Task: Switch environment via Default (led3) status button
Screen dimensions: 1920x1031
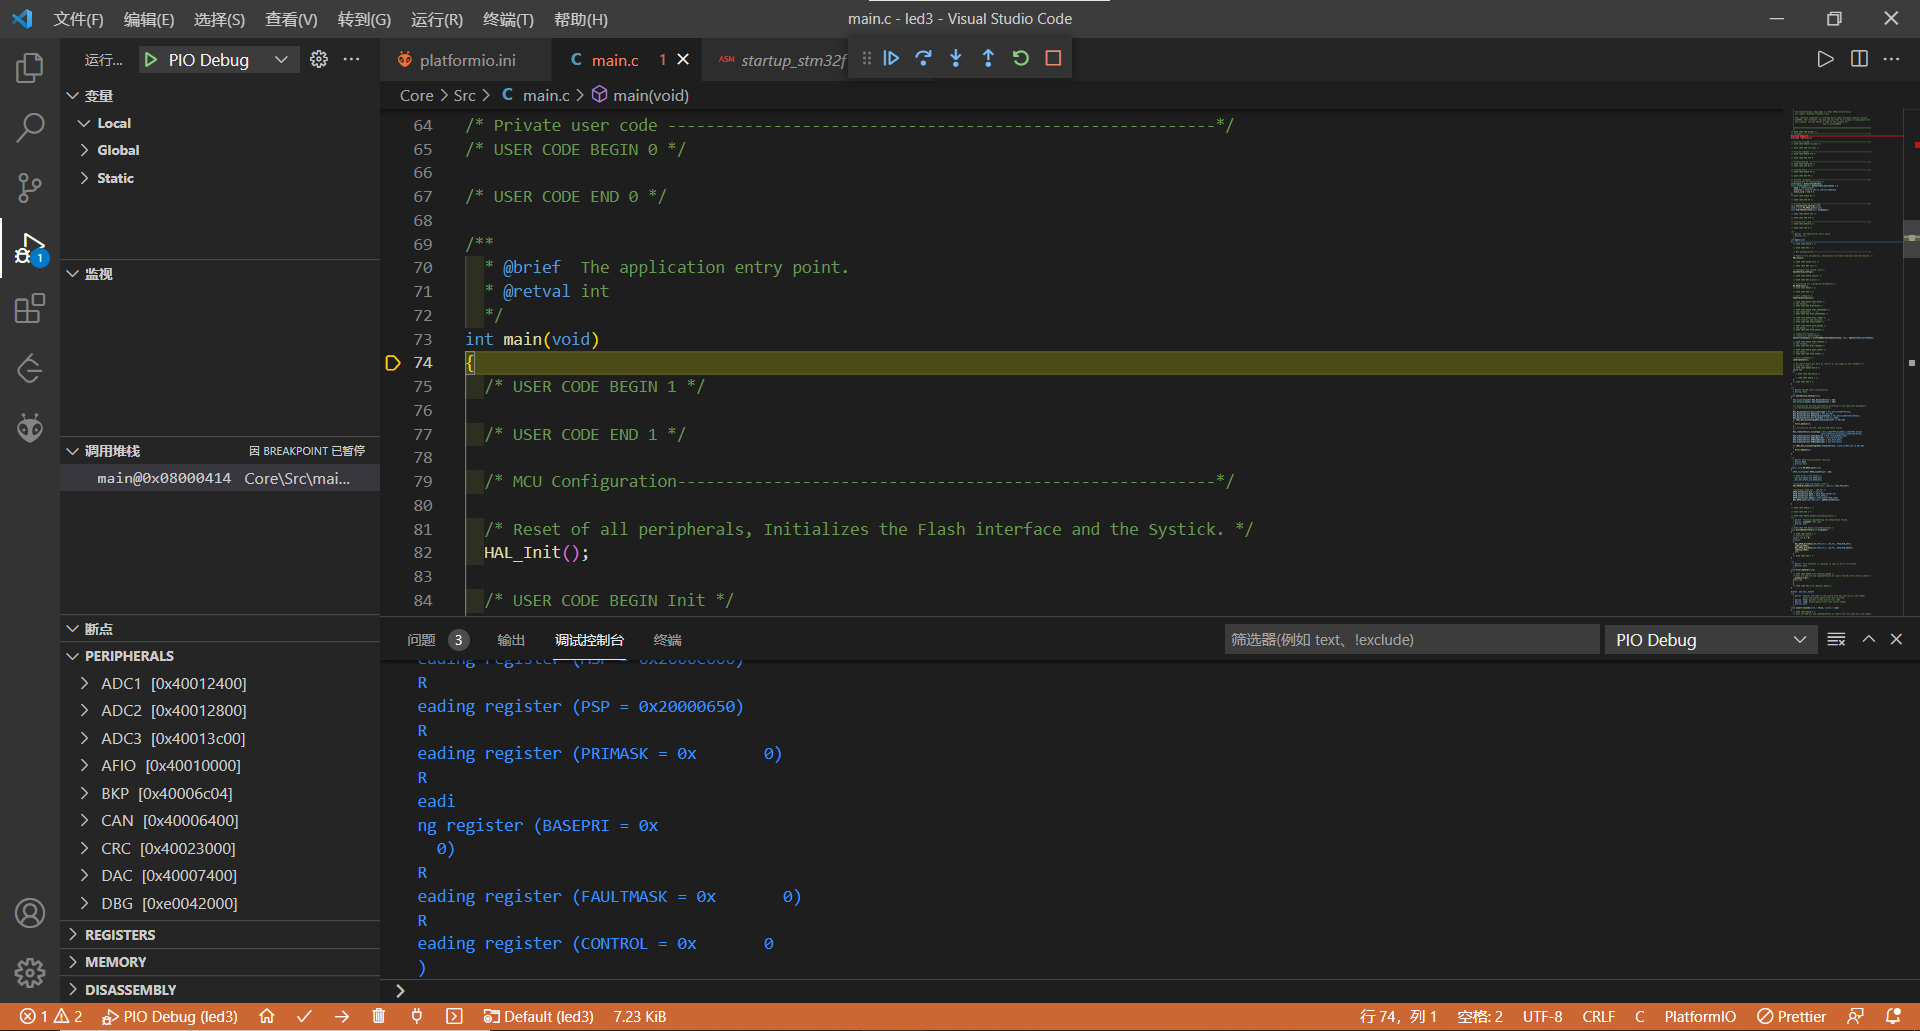Action: [538, 1016]
